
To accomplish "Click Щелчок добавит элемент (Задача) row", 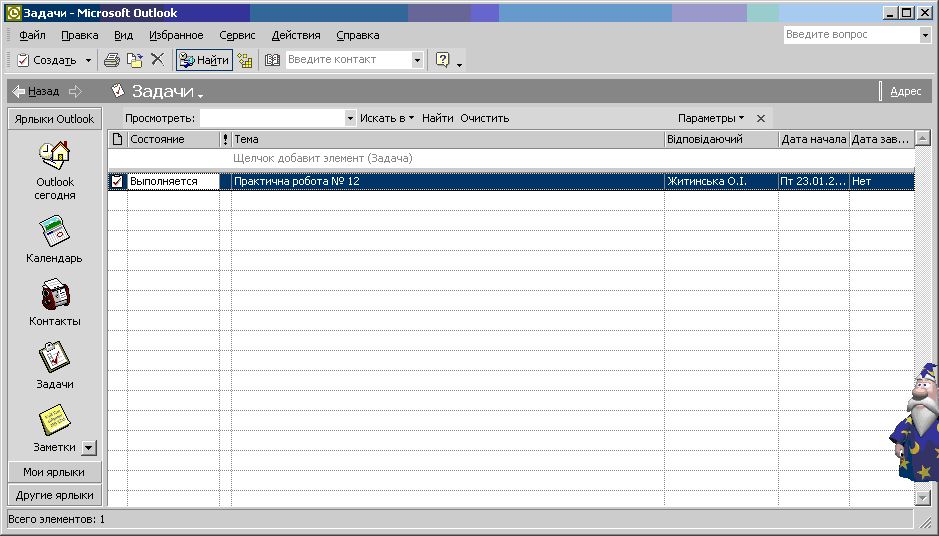I will click(511, 158).
